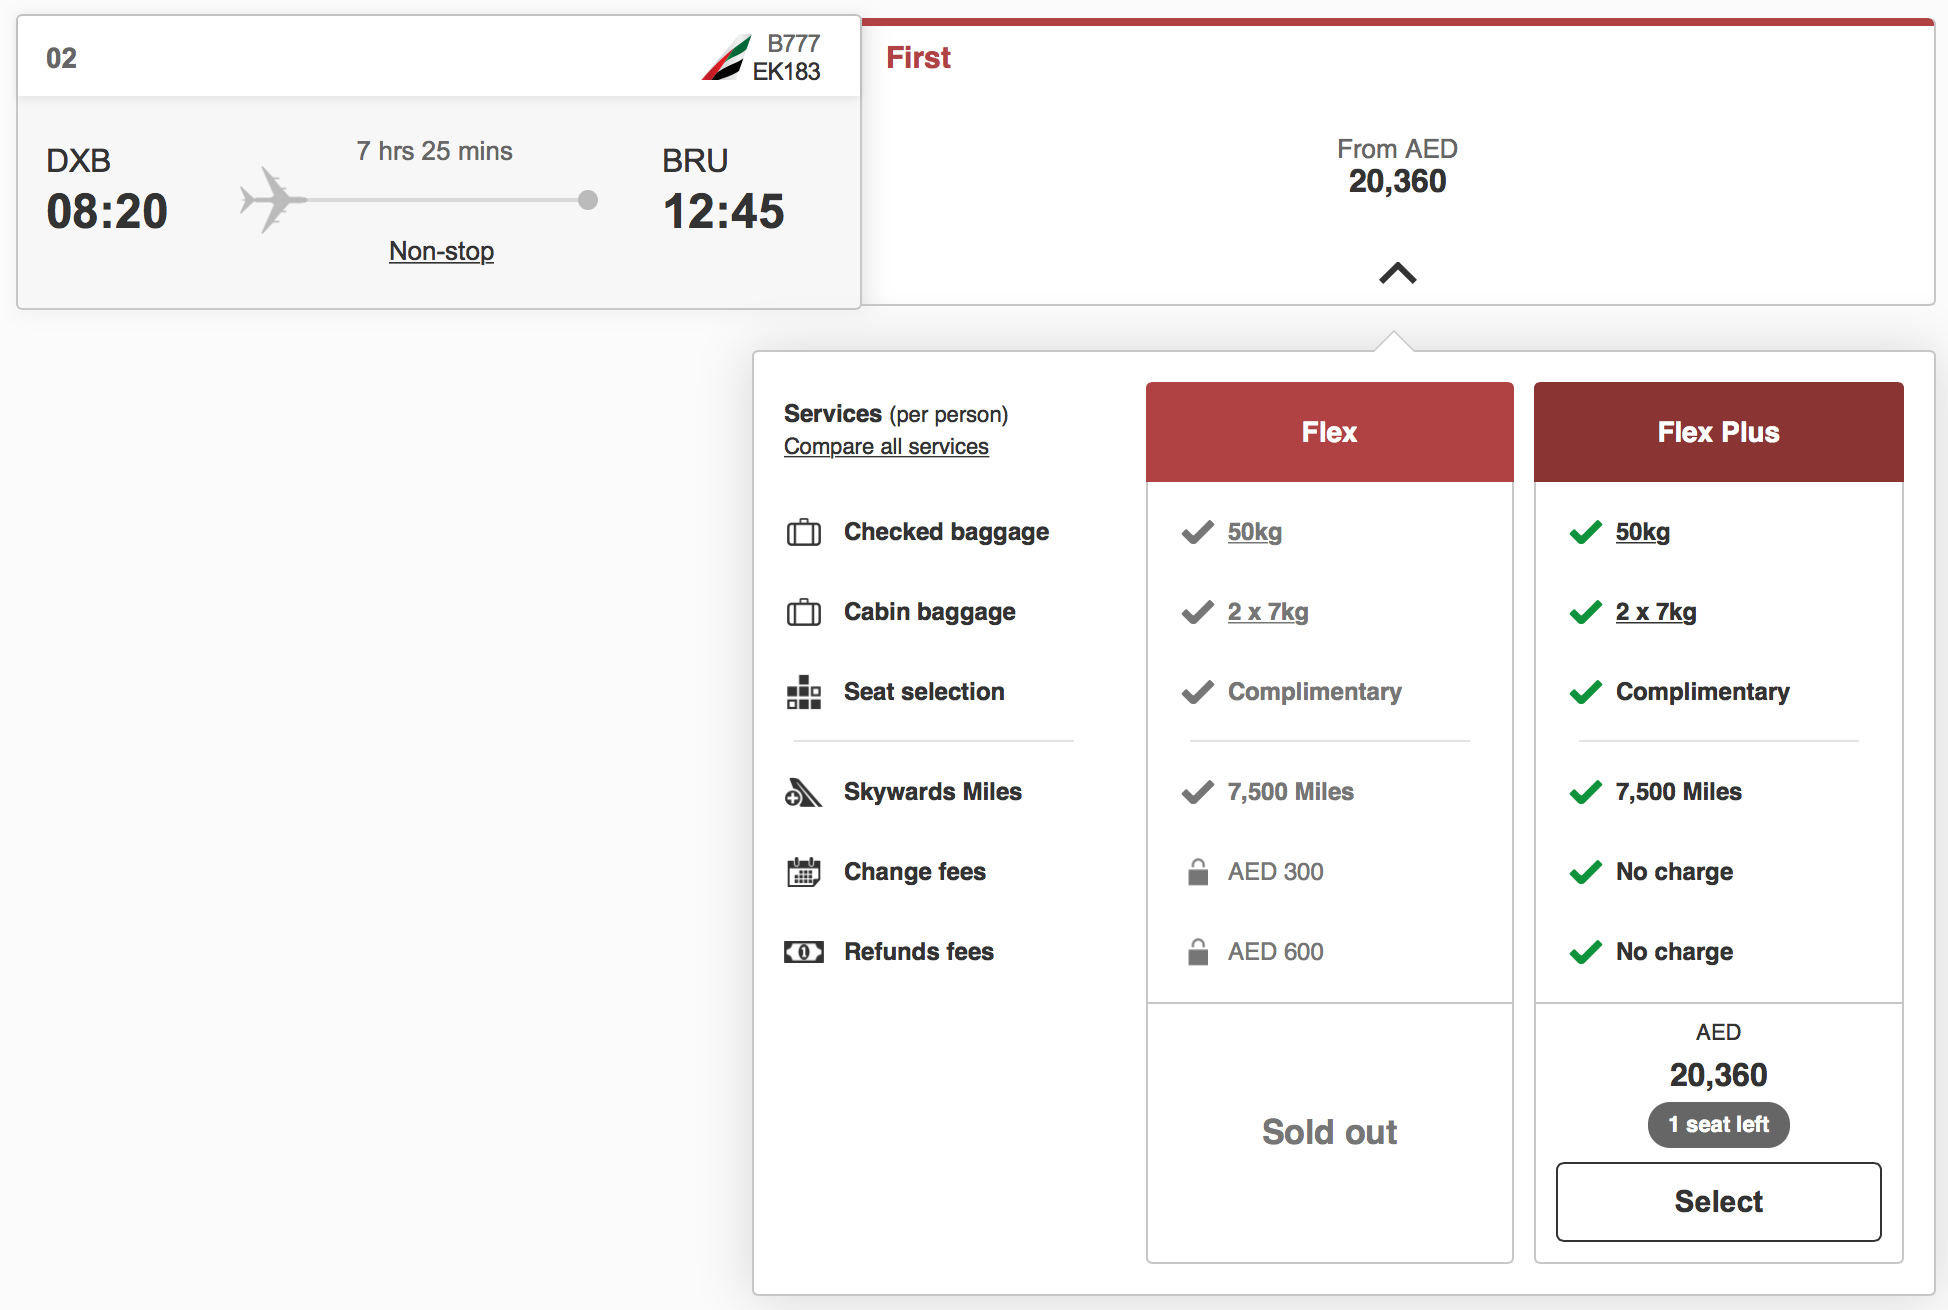Screen dimensions: 1948x1310
Task: Open Compare all services link
Action: click(x=886, y=447)
